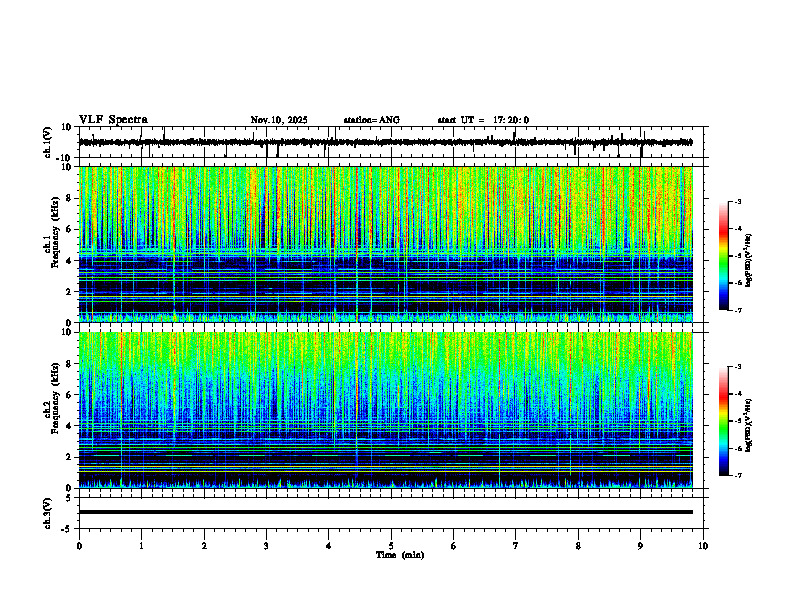
Task: Click the ch.1 spectrogram plot area
Action: point(385,244)
